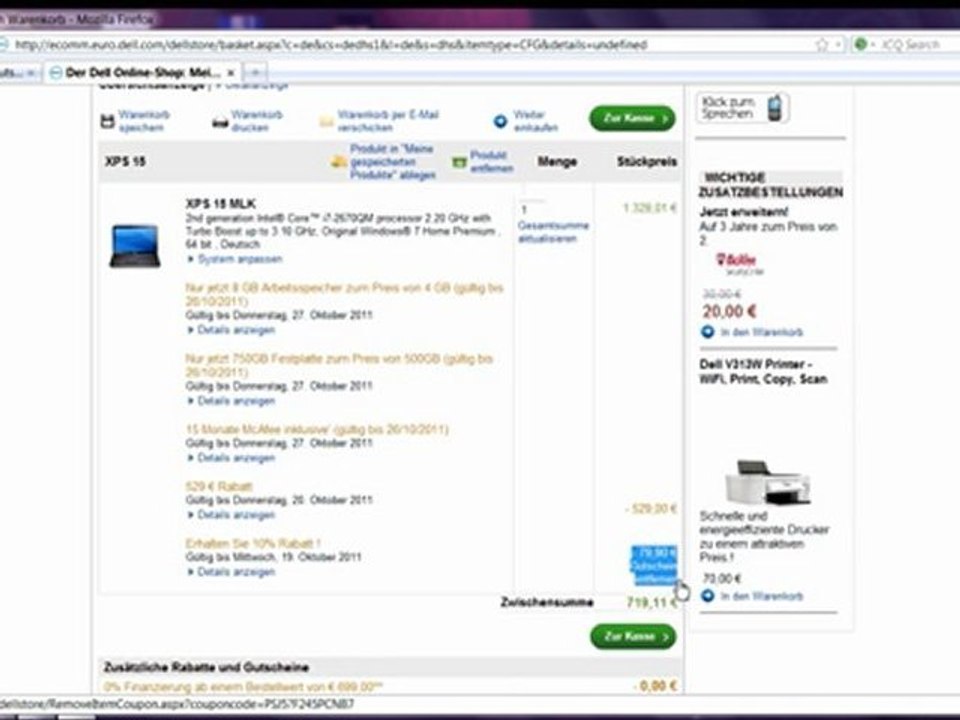Click Gesamtsumme aktualisieren link

tap(553, 232)
